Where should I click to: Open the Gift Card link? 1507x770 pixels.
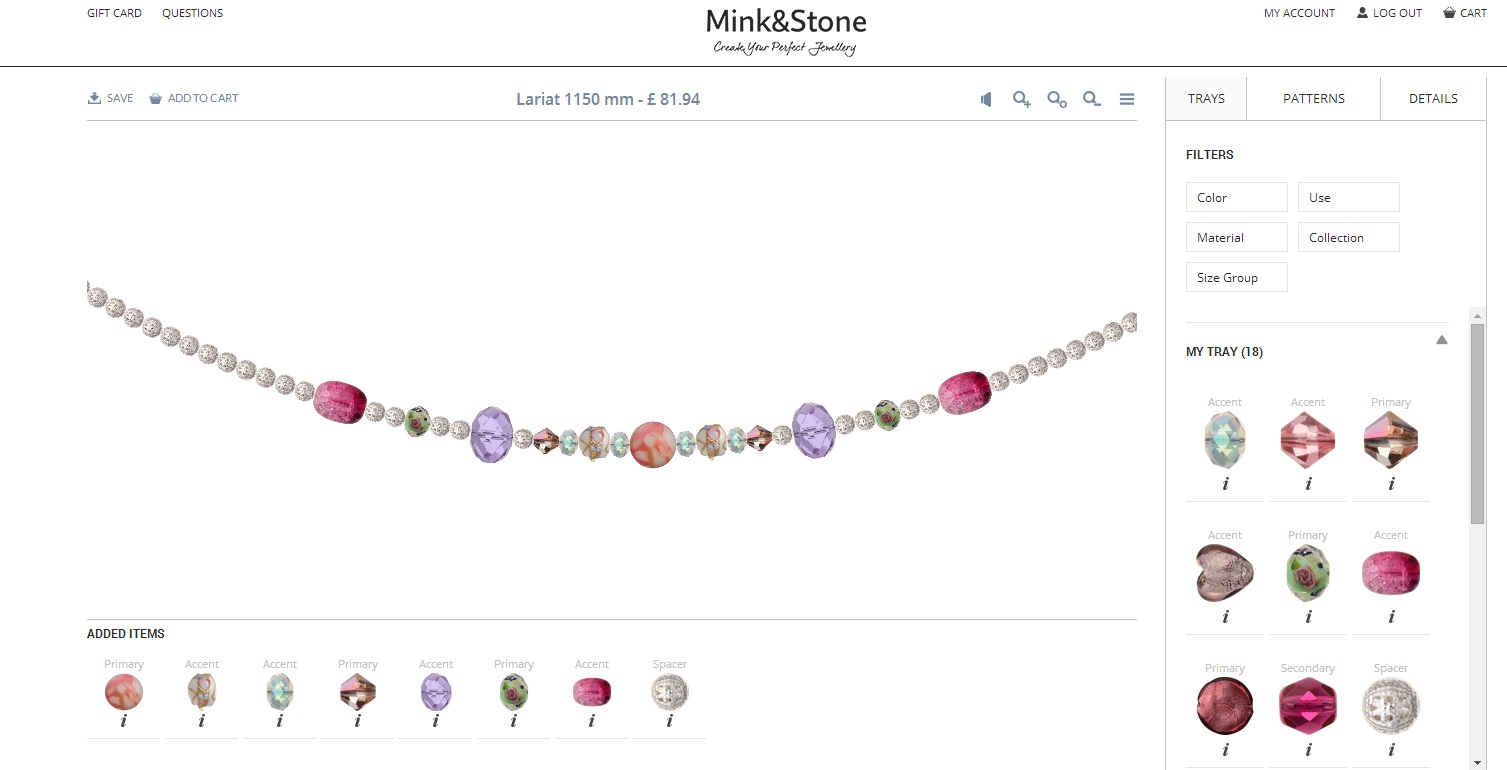click(x=114, y=13)
